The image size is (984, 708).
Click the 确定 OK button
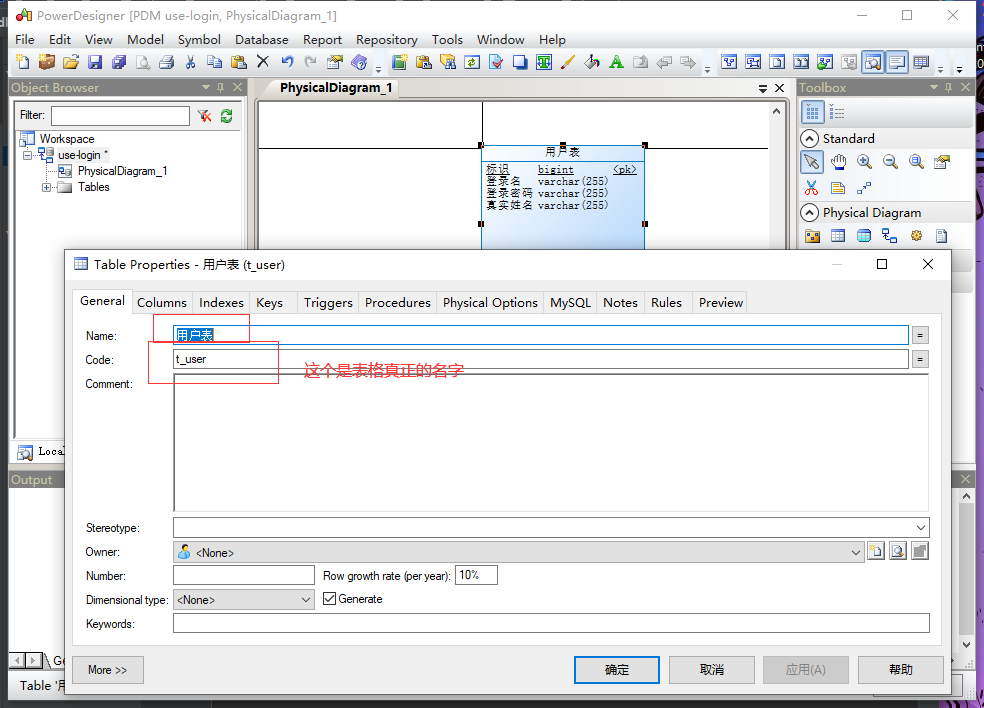tap(617, 670)
